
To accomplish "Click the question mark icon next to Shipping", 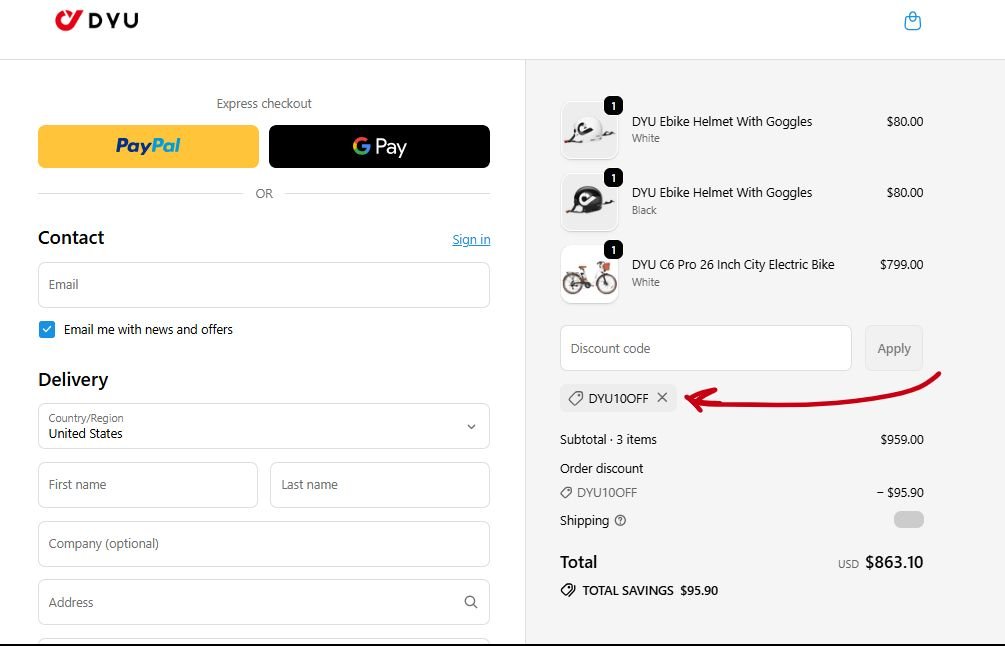I will [x=620, y=521].
